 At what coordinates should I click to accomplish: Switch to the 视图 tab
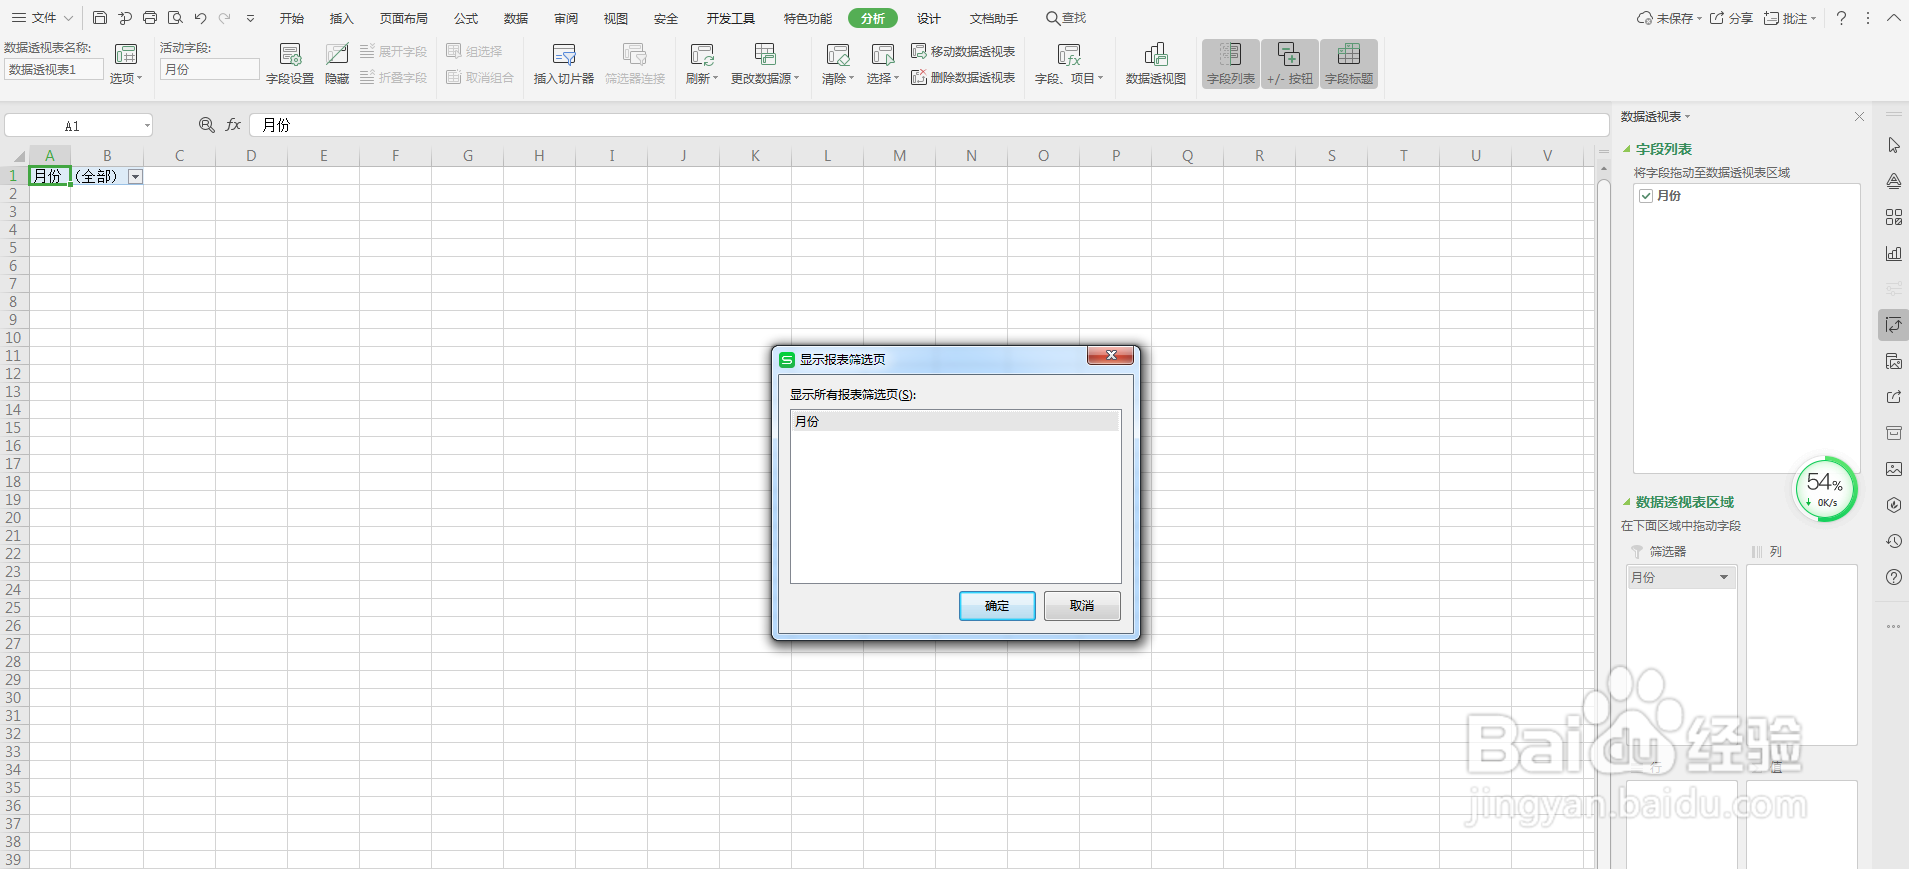point(616,18)
